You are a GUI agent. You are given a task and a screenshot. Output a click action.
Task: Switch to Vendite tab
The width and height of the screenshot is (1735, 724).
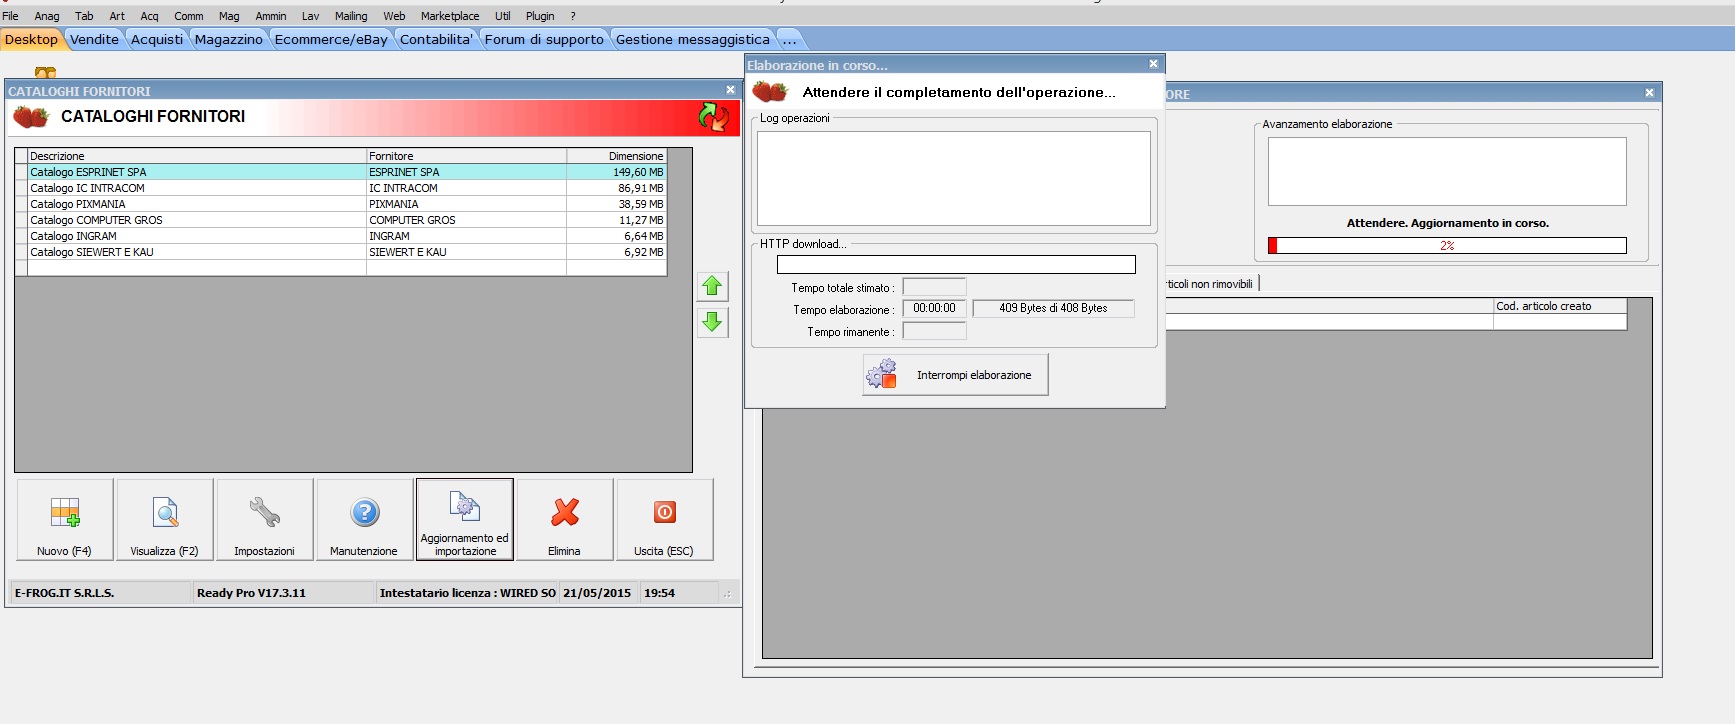pyautogui.click(x=95, y=40)
